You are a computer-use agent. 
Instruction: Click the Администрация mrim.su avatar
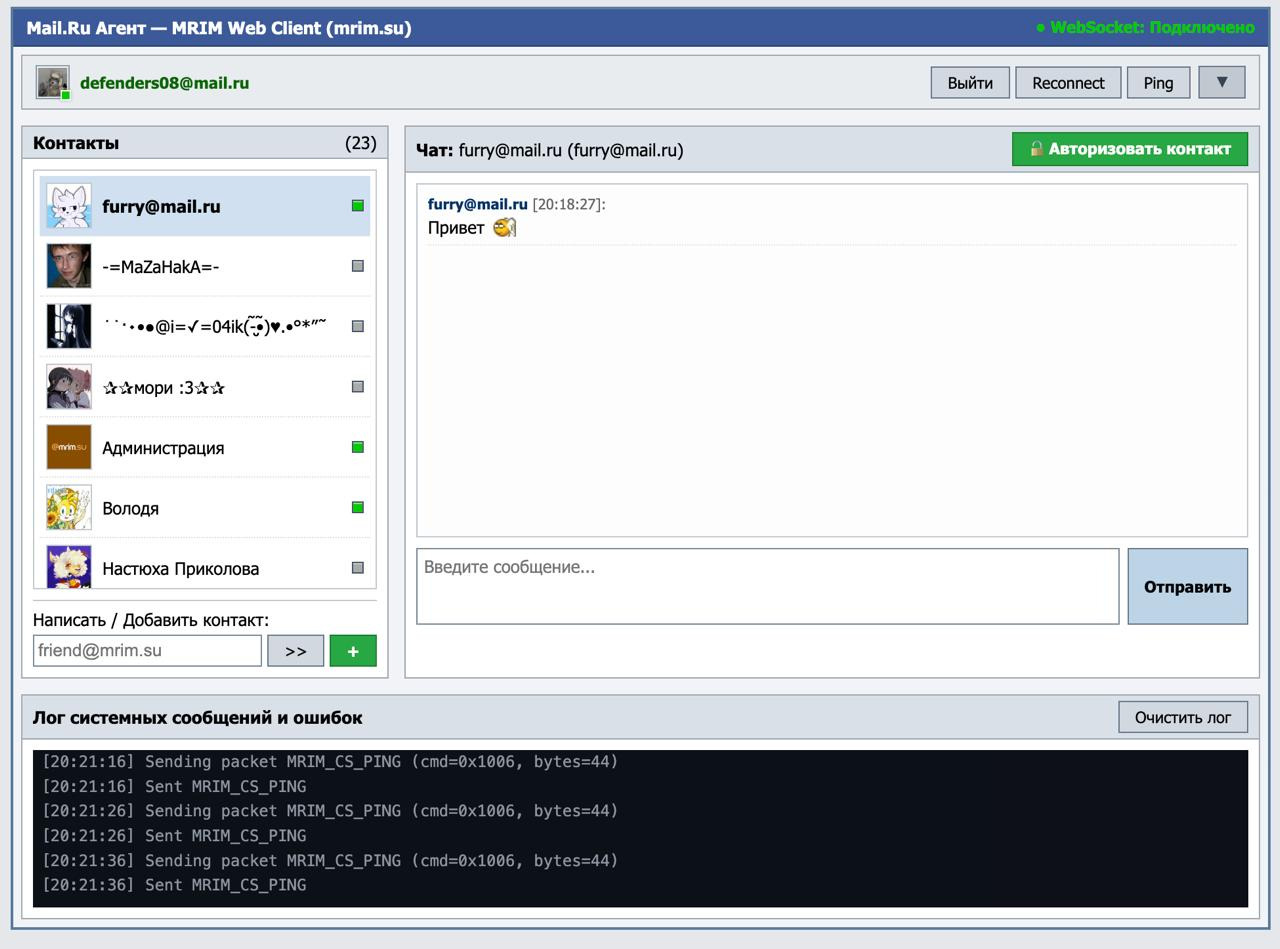point(69,447)
